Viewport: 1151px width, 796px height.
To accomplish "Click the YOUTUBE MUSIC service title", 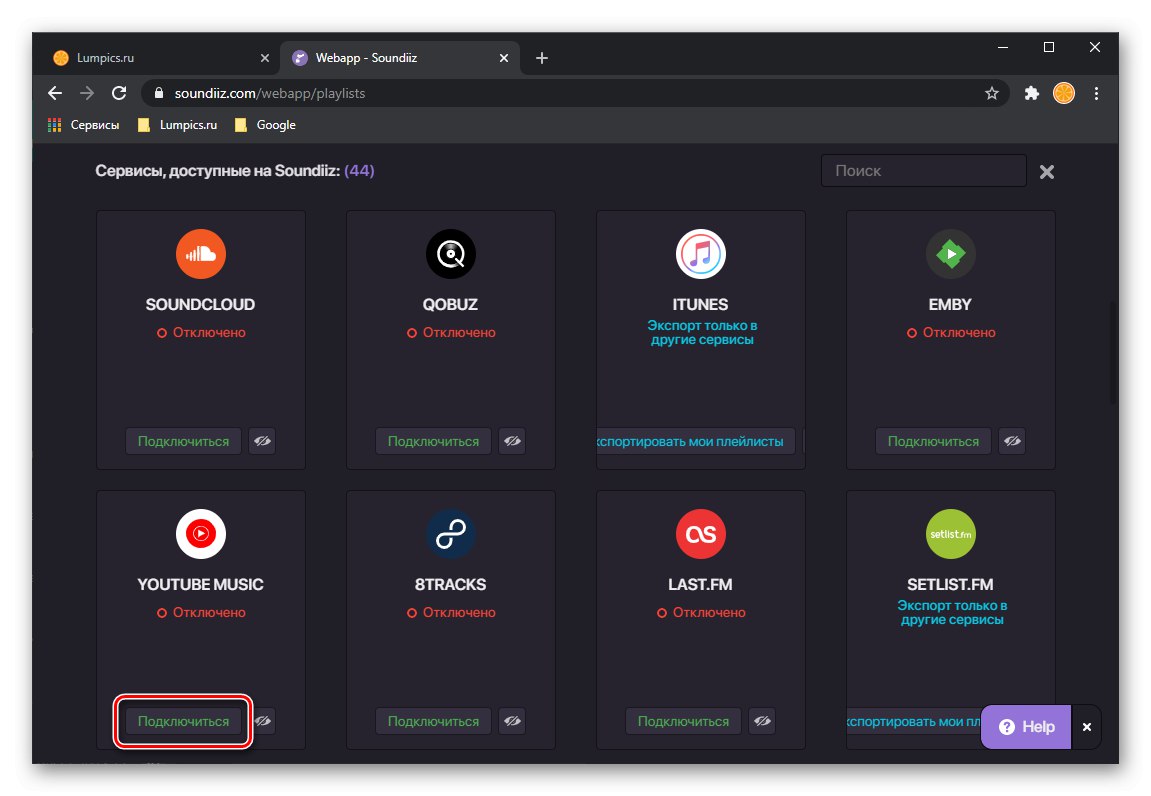I will [200, 585].
